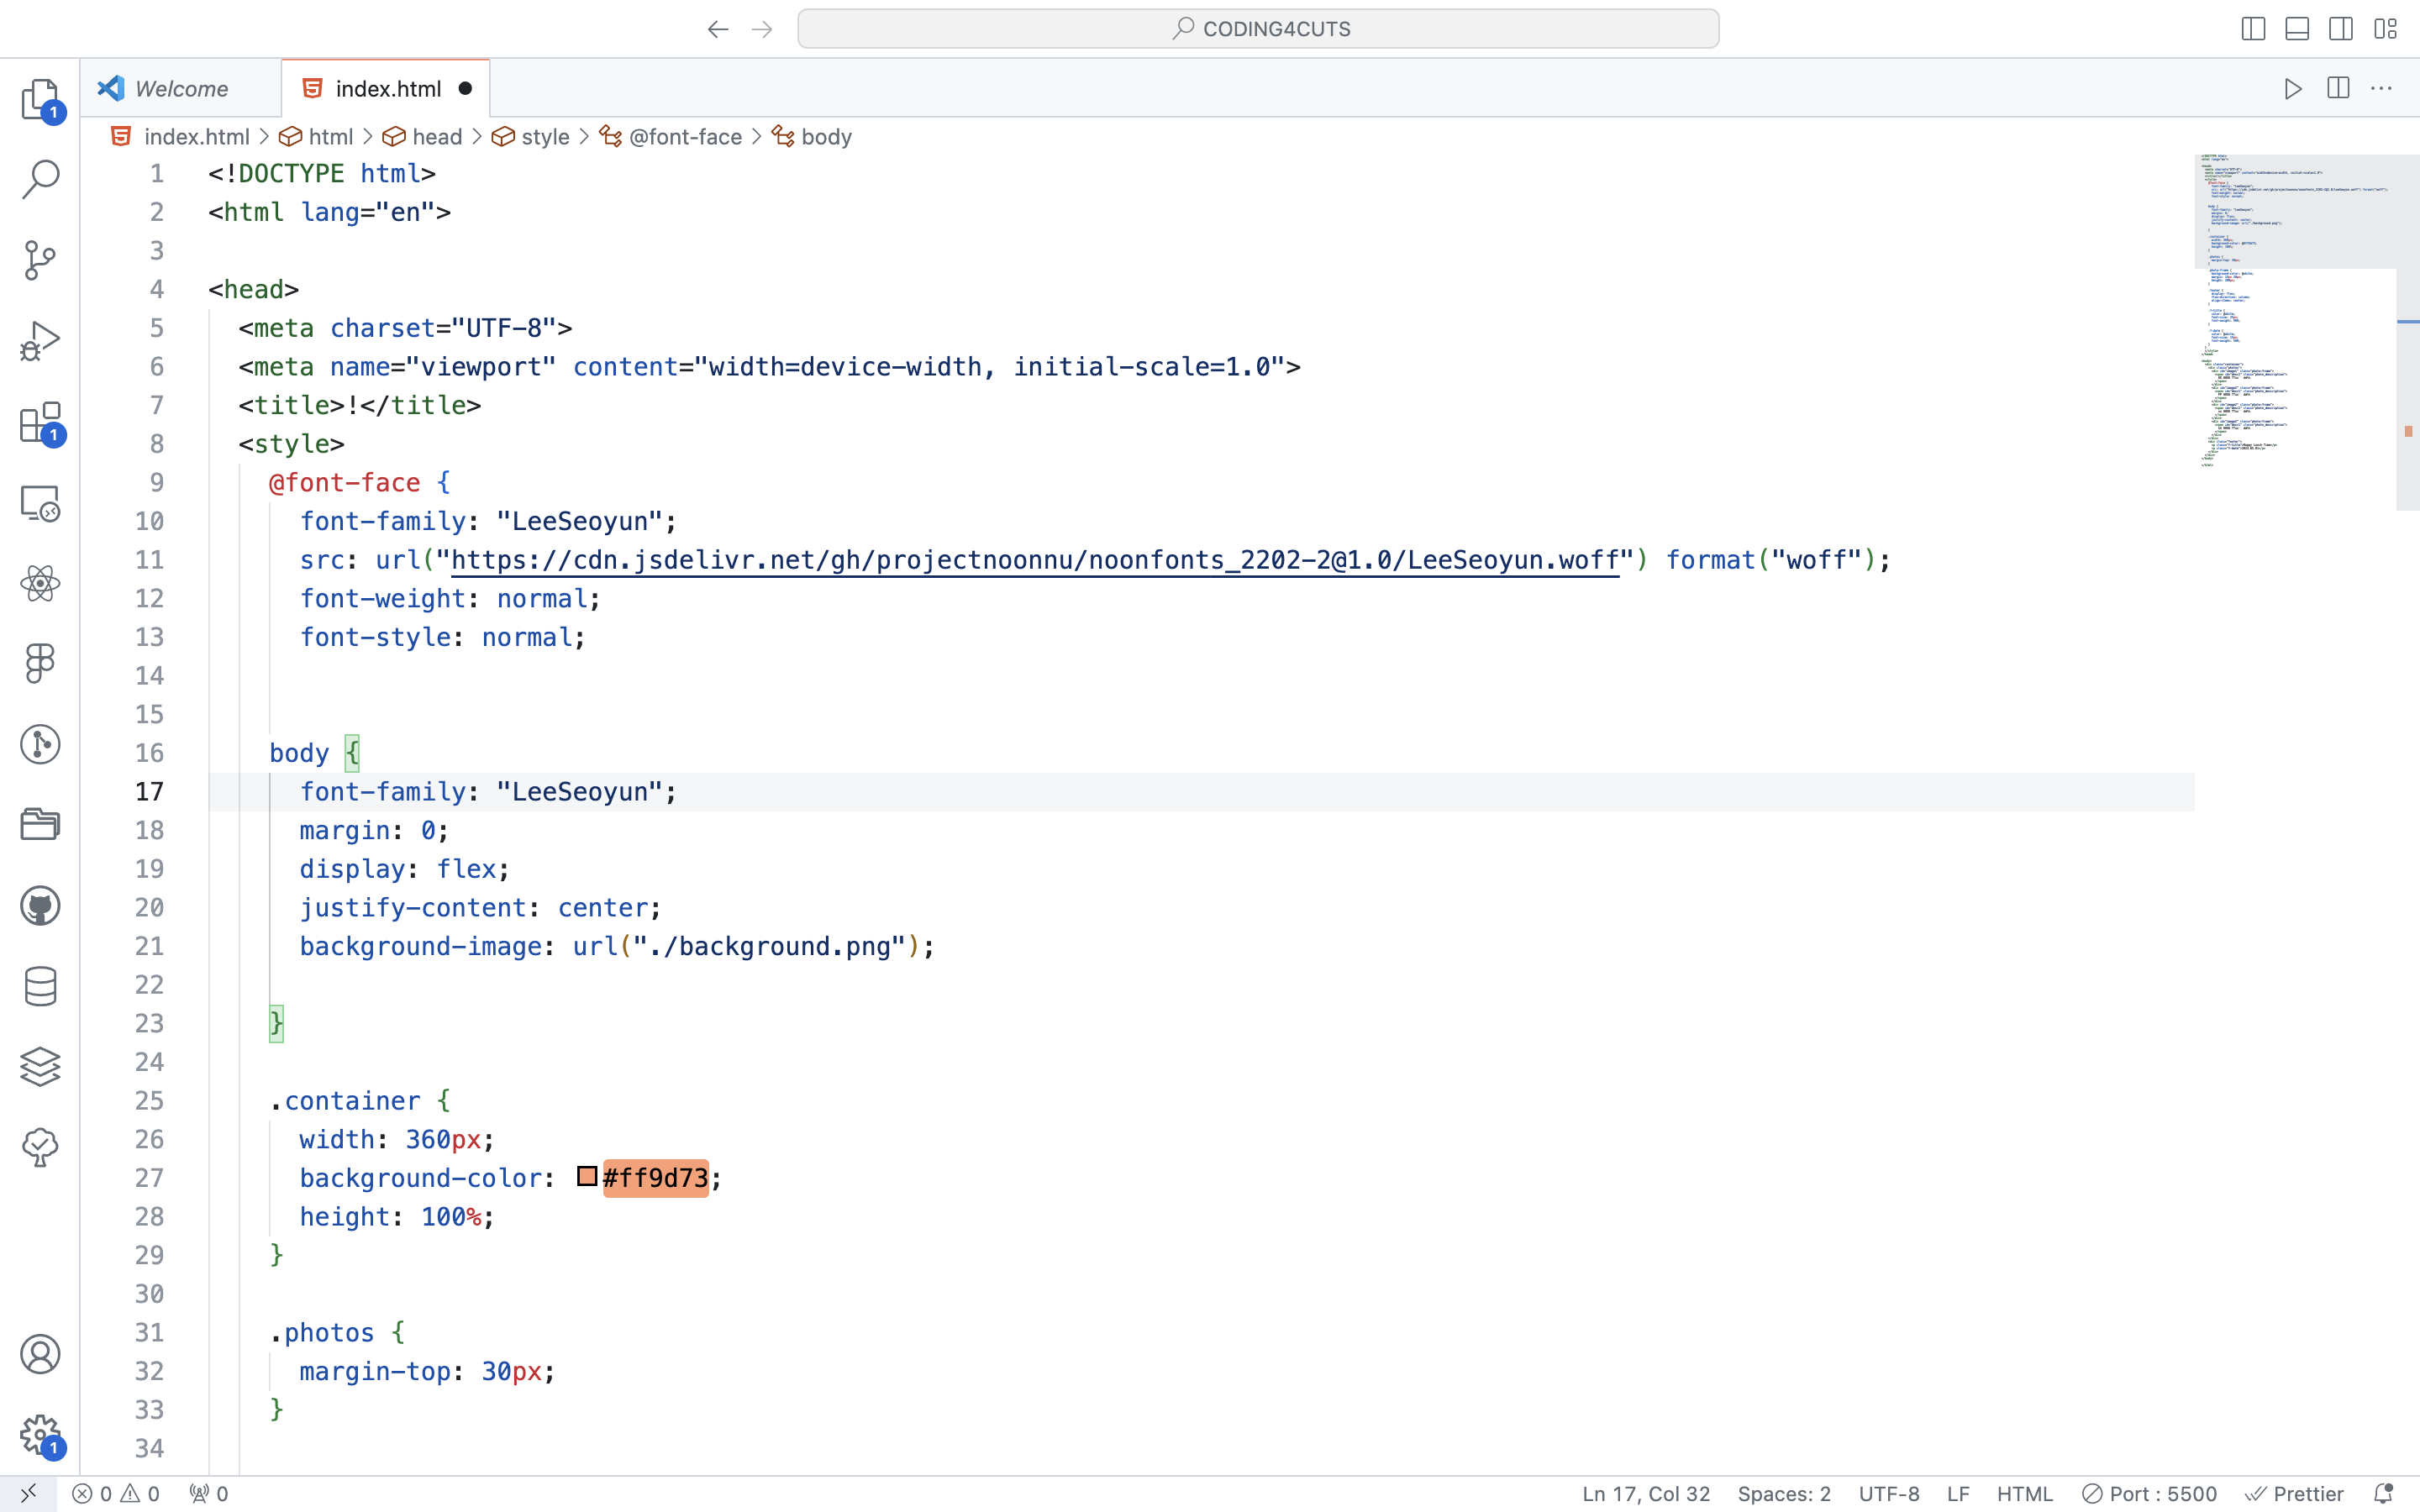Open the Run and Debug view
This screenshot has width=2420, height=1512.
tap(40, 341)
